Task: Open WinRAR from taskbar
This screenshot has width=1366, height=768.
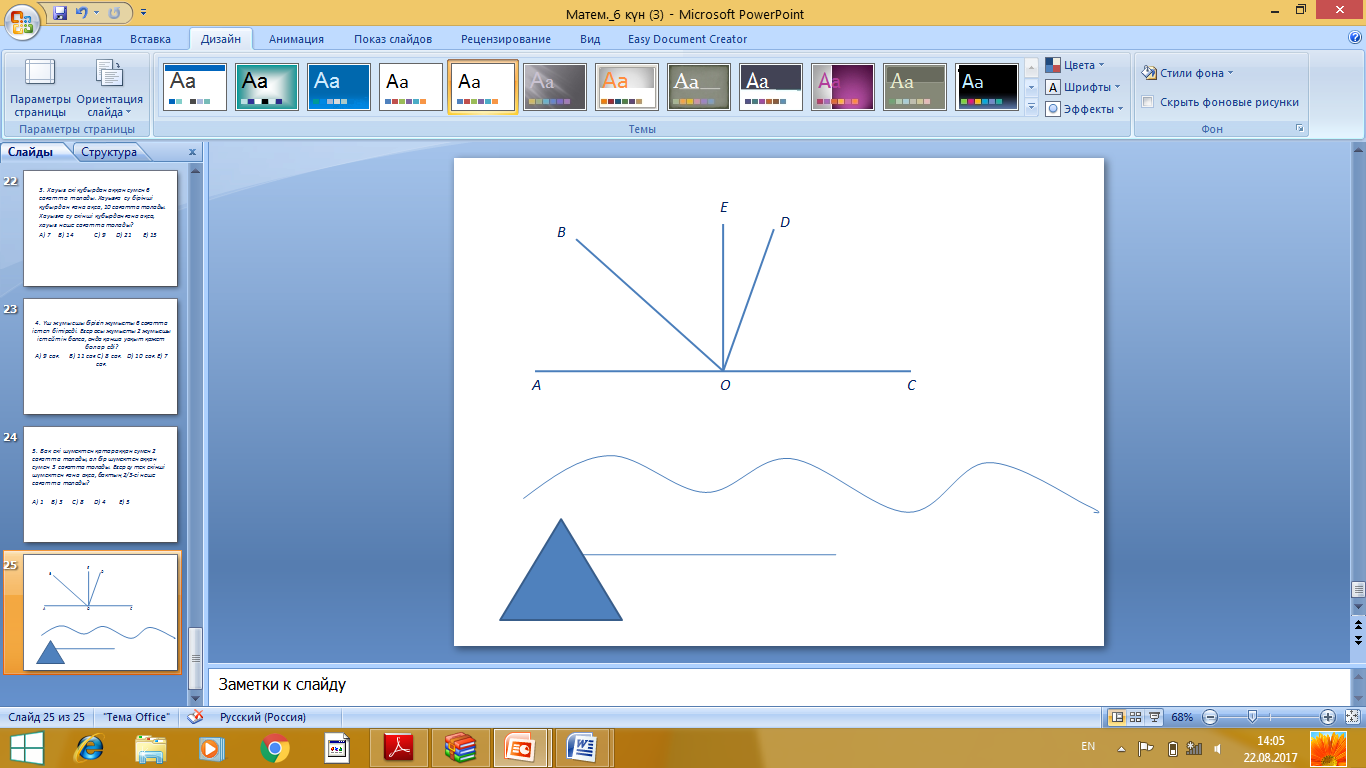Action: click(x=460, y=748)
